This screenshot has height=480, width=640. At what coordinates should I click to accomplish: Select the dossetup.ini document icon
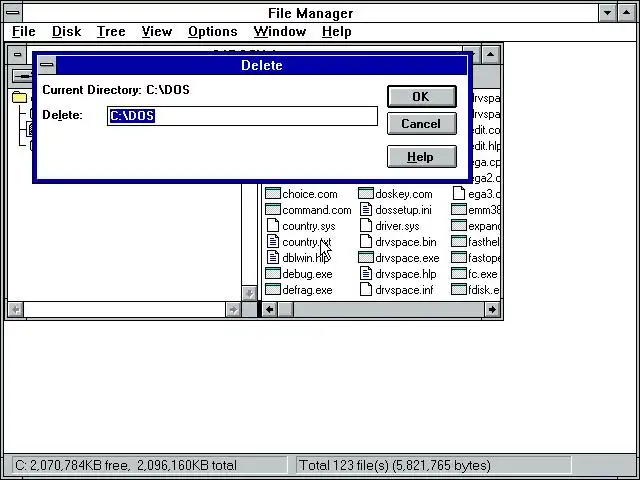click(x=366, y=209)
